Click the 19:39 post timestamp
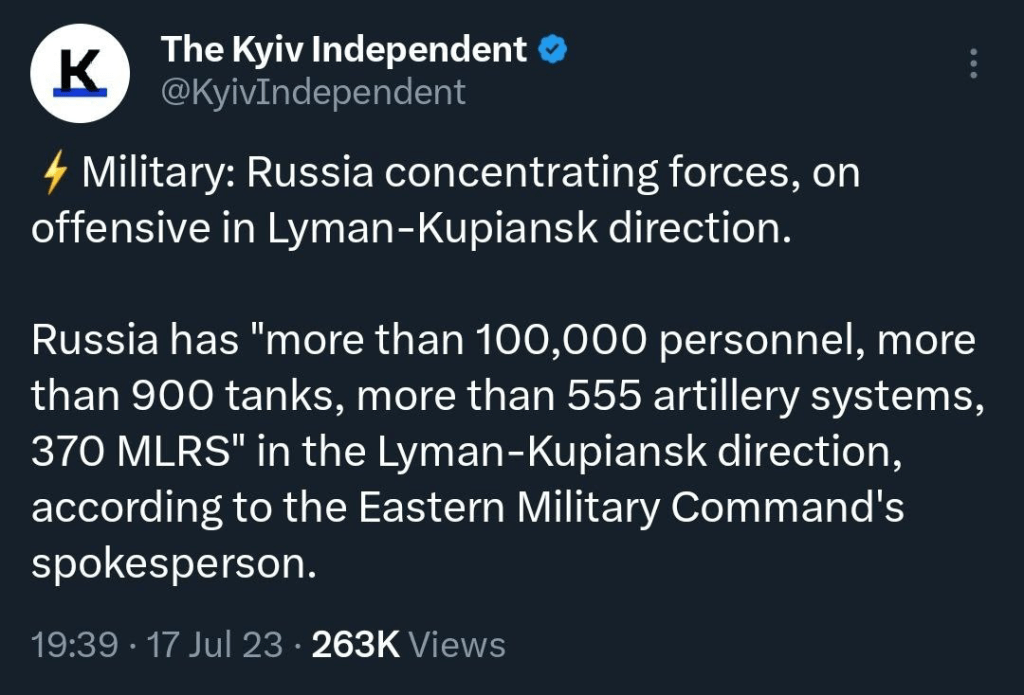This screenshot has height=695, width=1024. 74,644
